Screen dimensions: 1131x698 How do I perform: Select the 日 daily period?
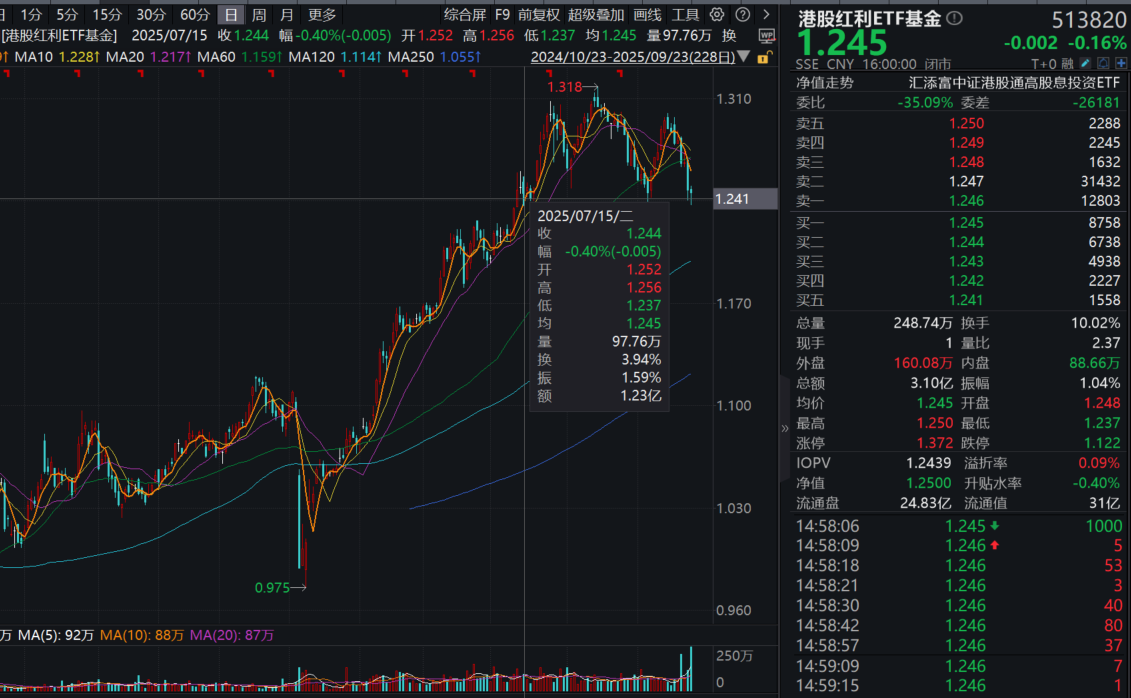(231, 15)
